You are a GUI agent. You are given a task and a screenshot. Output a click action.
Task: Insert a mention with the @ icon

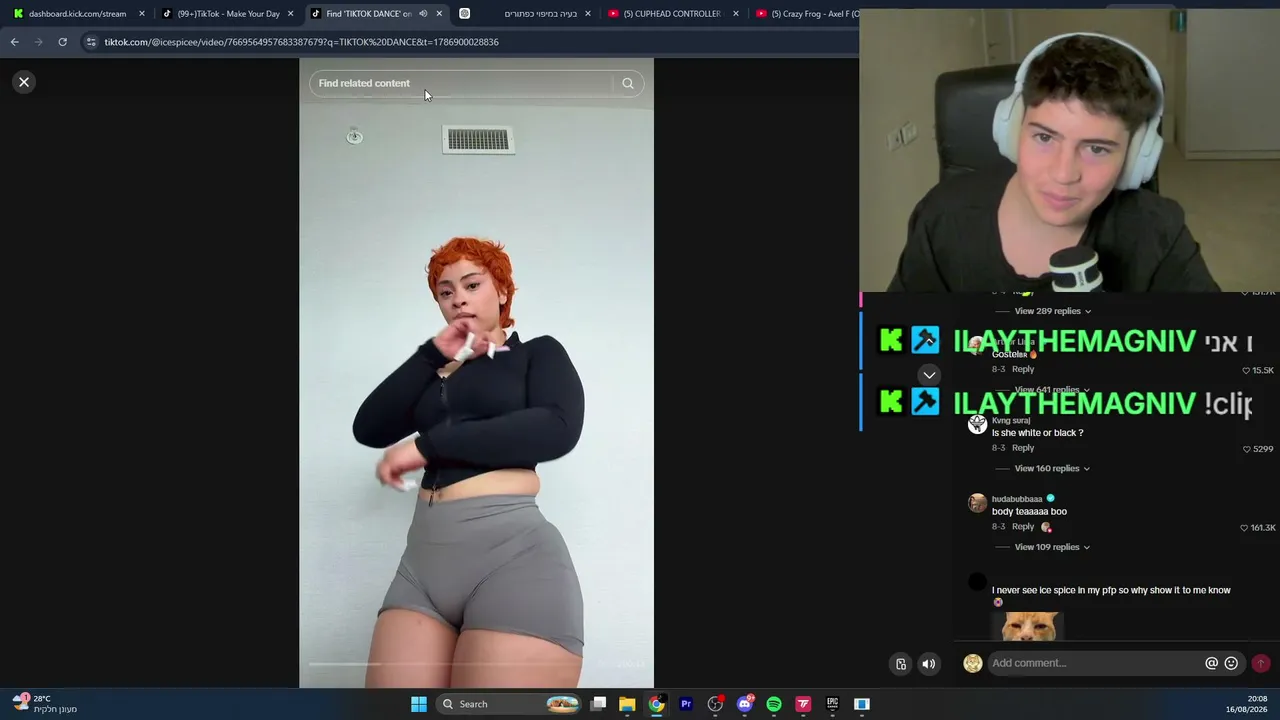point(1212,663)
